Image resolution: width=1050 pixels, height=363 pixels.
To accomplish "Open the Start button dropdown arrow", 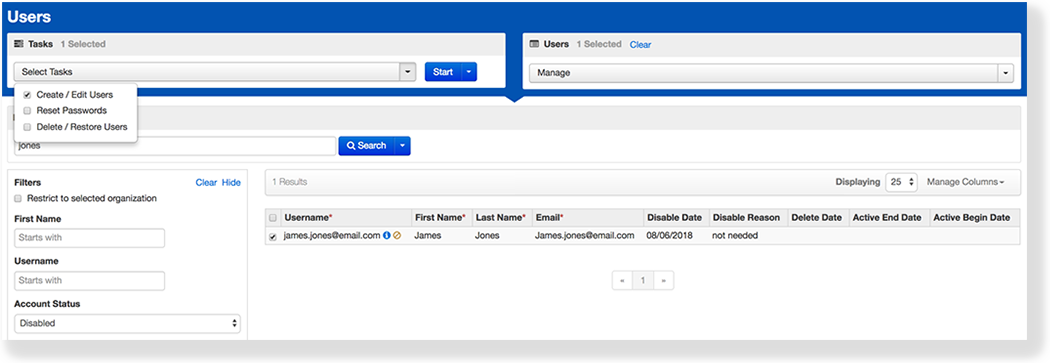I will tap(469, 72).
